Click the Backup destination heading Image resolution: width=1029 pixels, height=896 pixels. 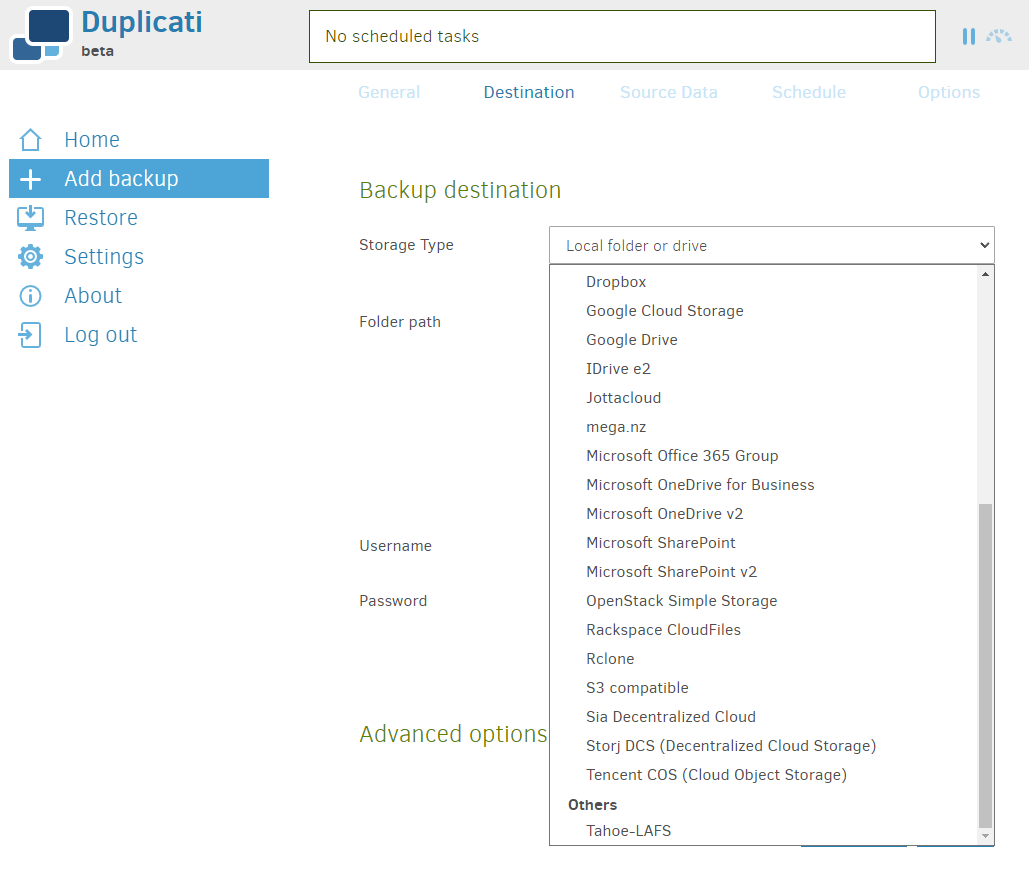tap(460, 190)
